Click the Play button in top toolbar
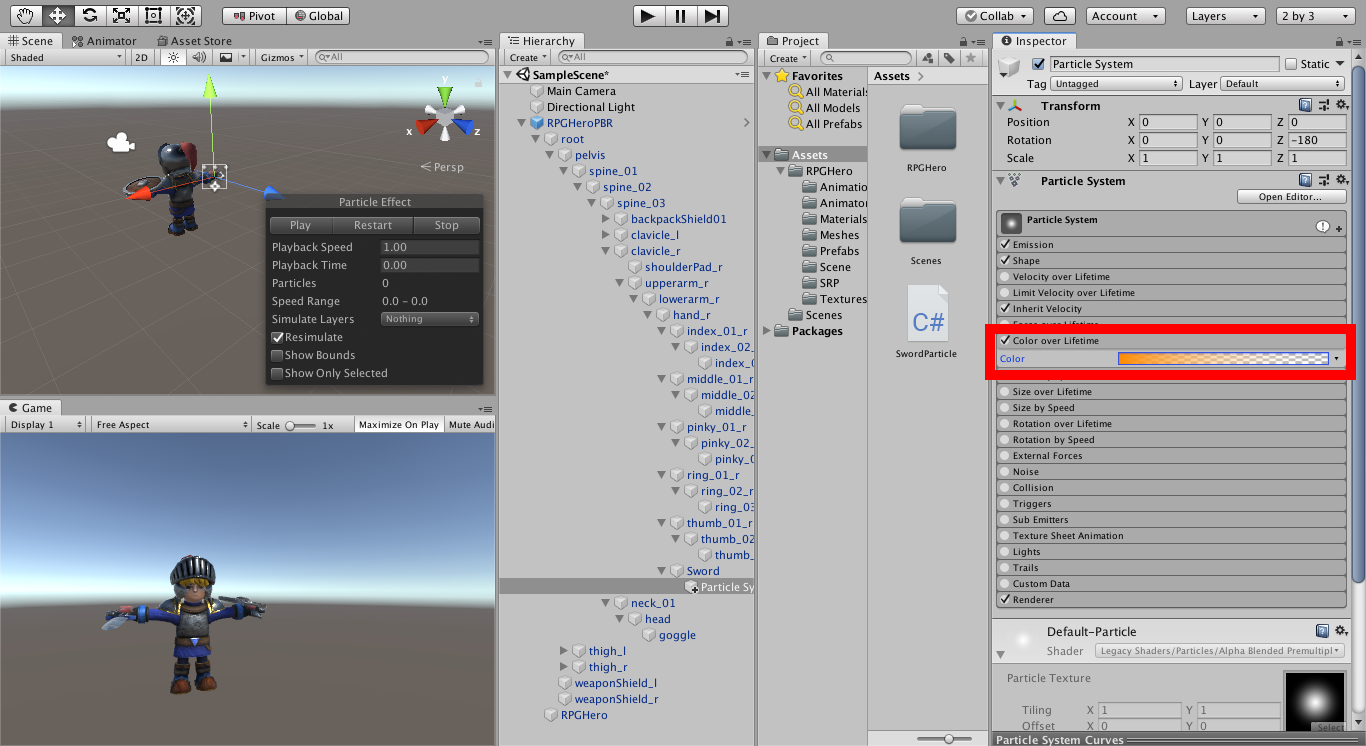 [648, 16]
